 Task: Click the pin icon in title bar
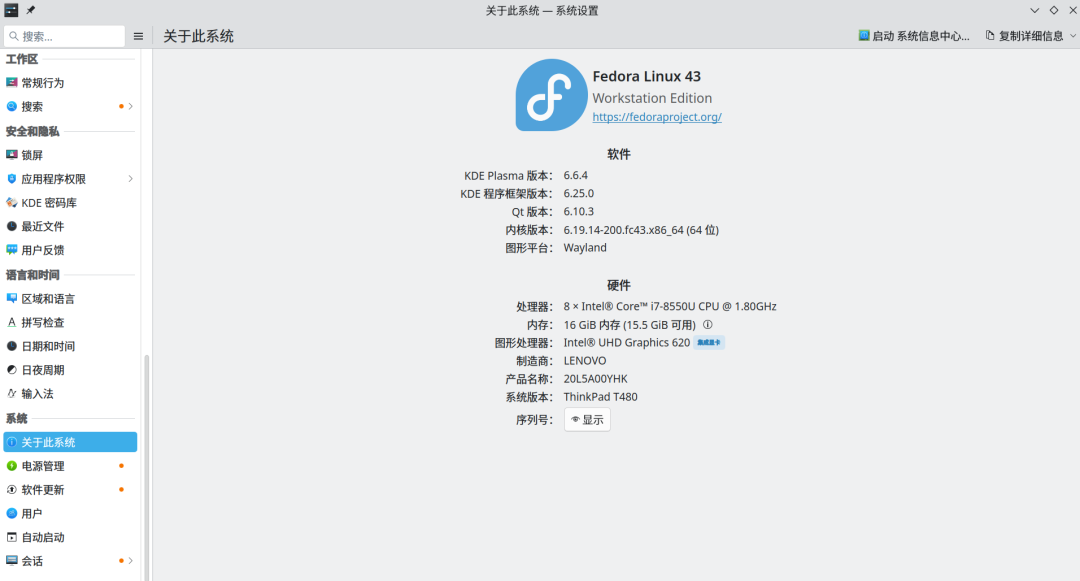pos(30,10)
